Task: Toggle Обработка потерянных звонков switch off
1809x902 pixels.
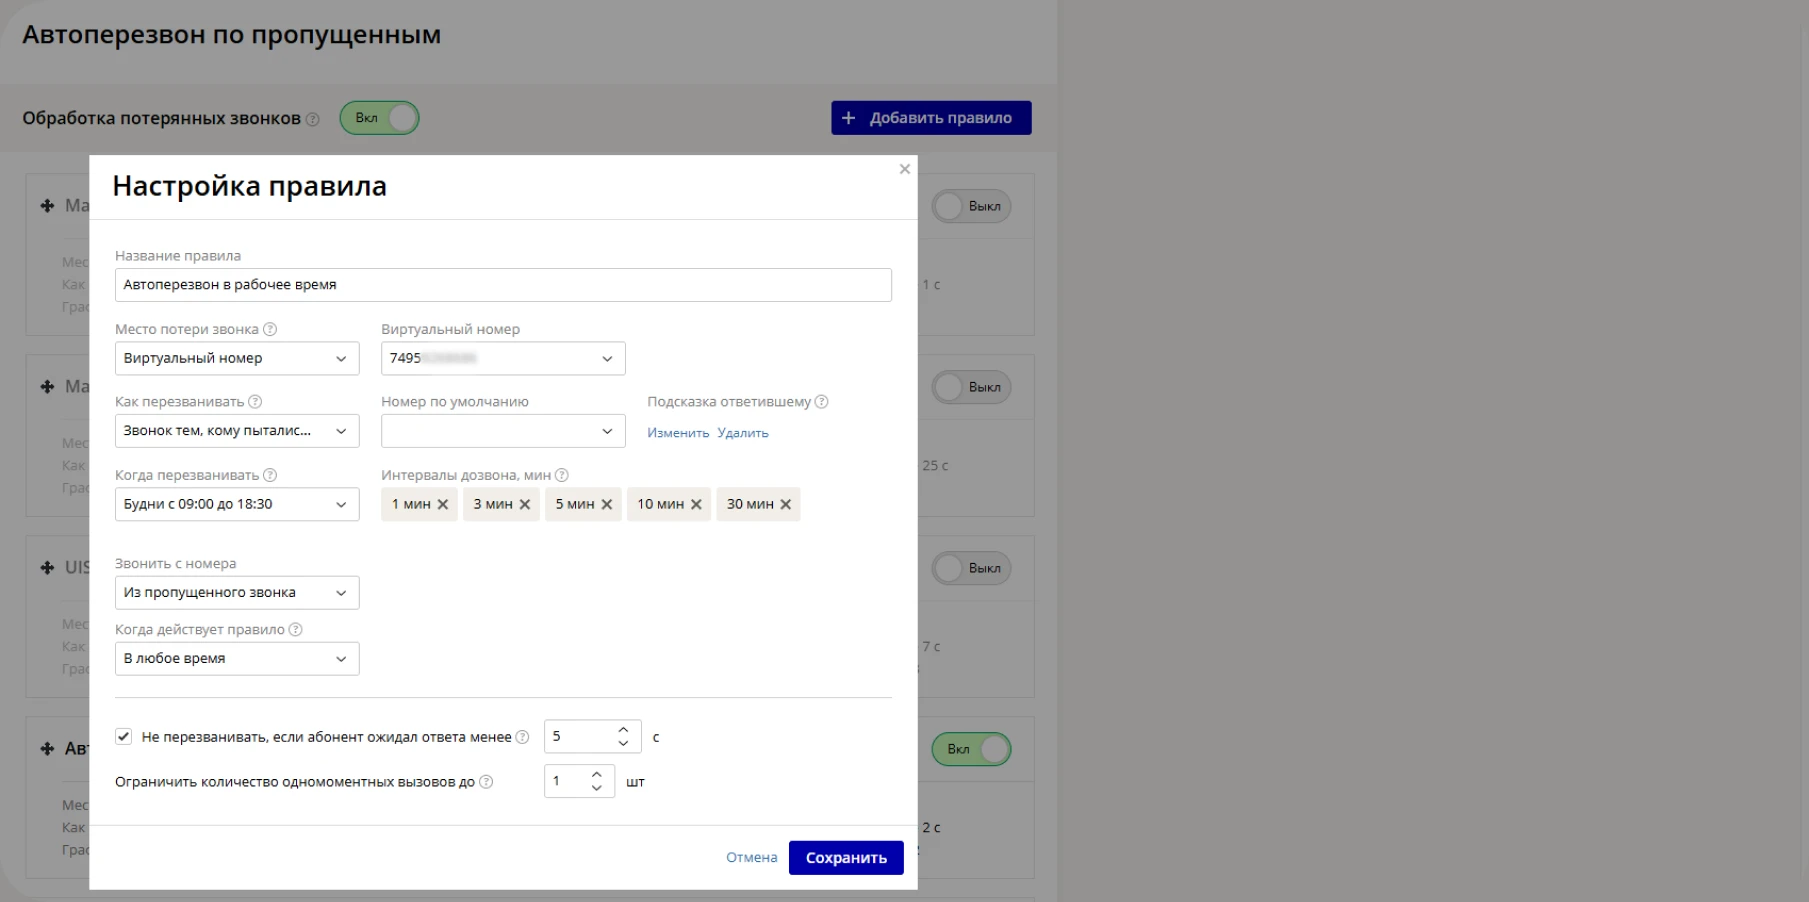Action: click(379, 118)
